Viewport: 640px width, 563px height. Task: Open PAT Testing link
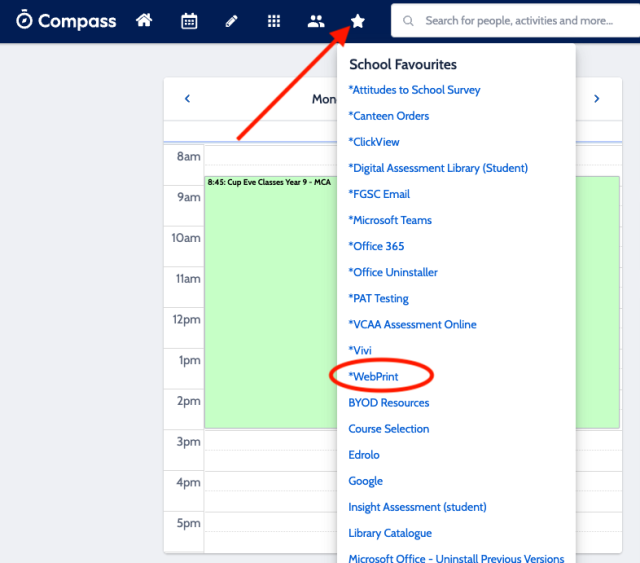click(378, 298)
